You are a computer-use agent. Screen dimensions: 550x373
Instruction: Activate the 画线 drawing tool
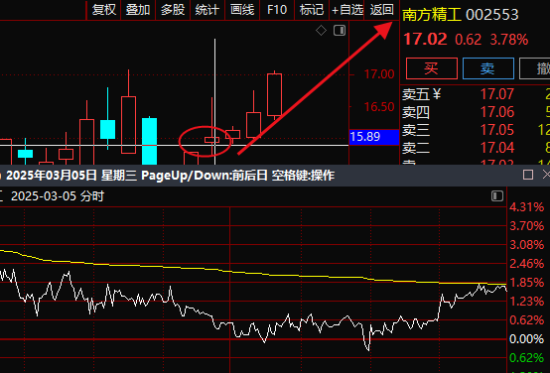coord(242,10)
